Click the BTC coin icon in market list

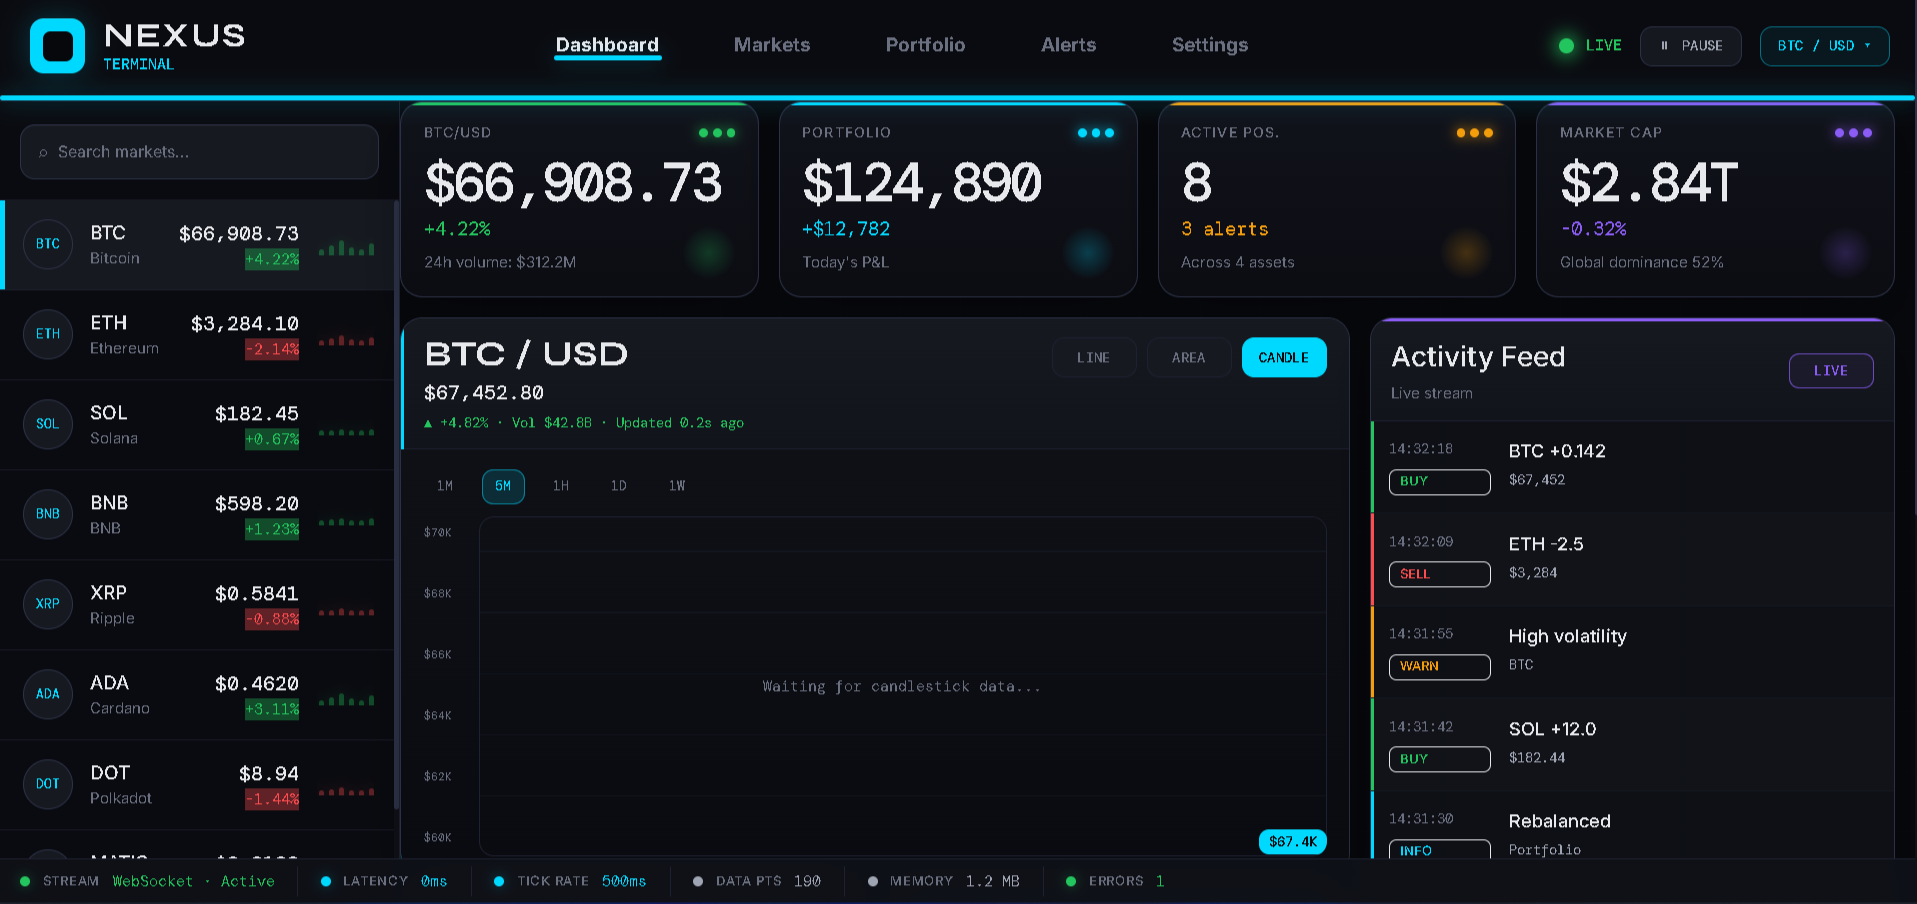pyautogui.click(x=48, y=244)
